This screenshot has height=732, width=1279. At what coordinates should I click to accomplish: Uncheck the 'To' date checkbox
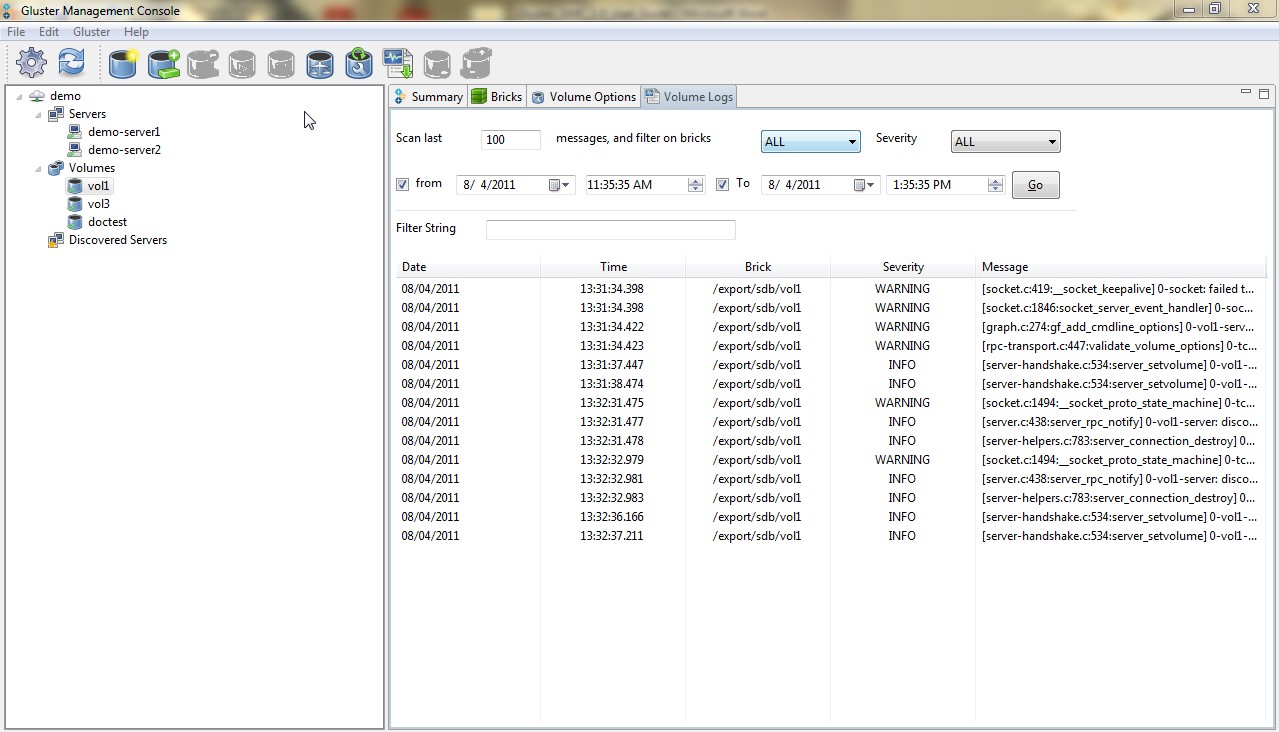pyautogui.click(x=722, y=185)
